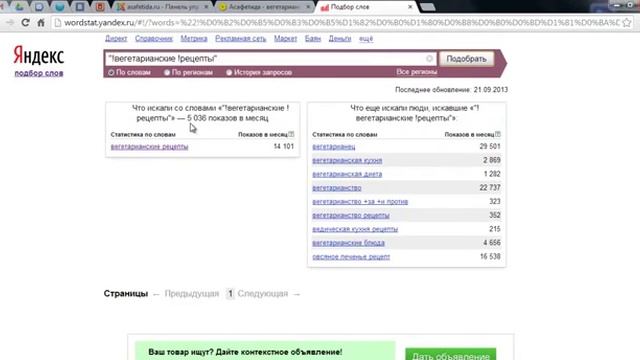Open the вегетарианство keyword link
Screen dimensions: 640x360
pyautogui.click(x=337, y=188)
